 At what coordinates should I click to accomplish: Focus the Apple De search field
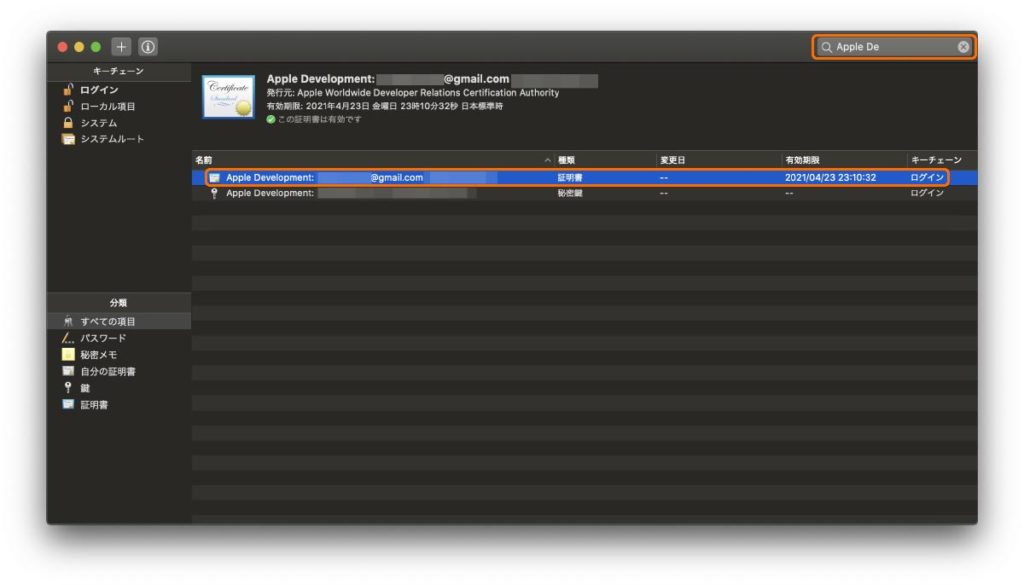pyautogui.click(x=894, y=47)
